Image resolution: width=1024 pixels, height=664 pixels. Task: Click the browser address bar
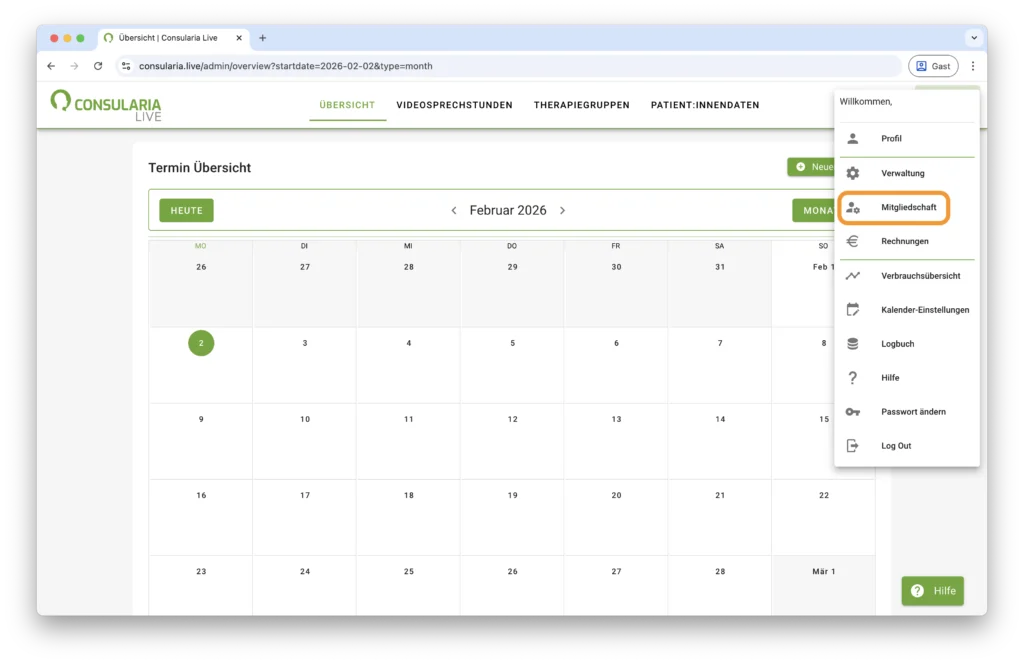500,66
